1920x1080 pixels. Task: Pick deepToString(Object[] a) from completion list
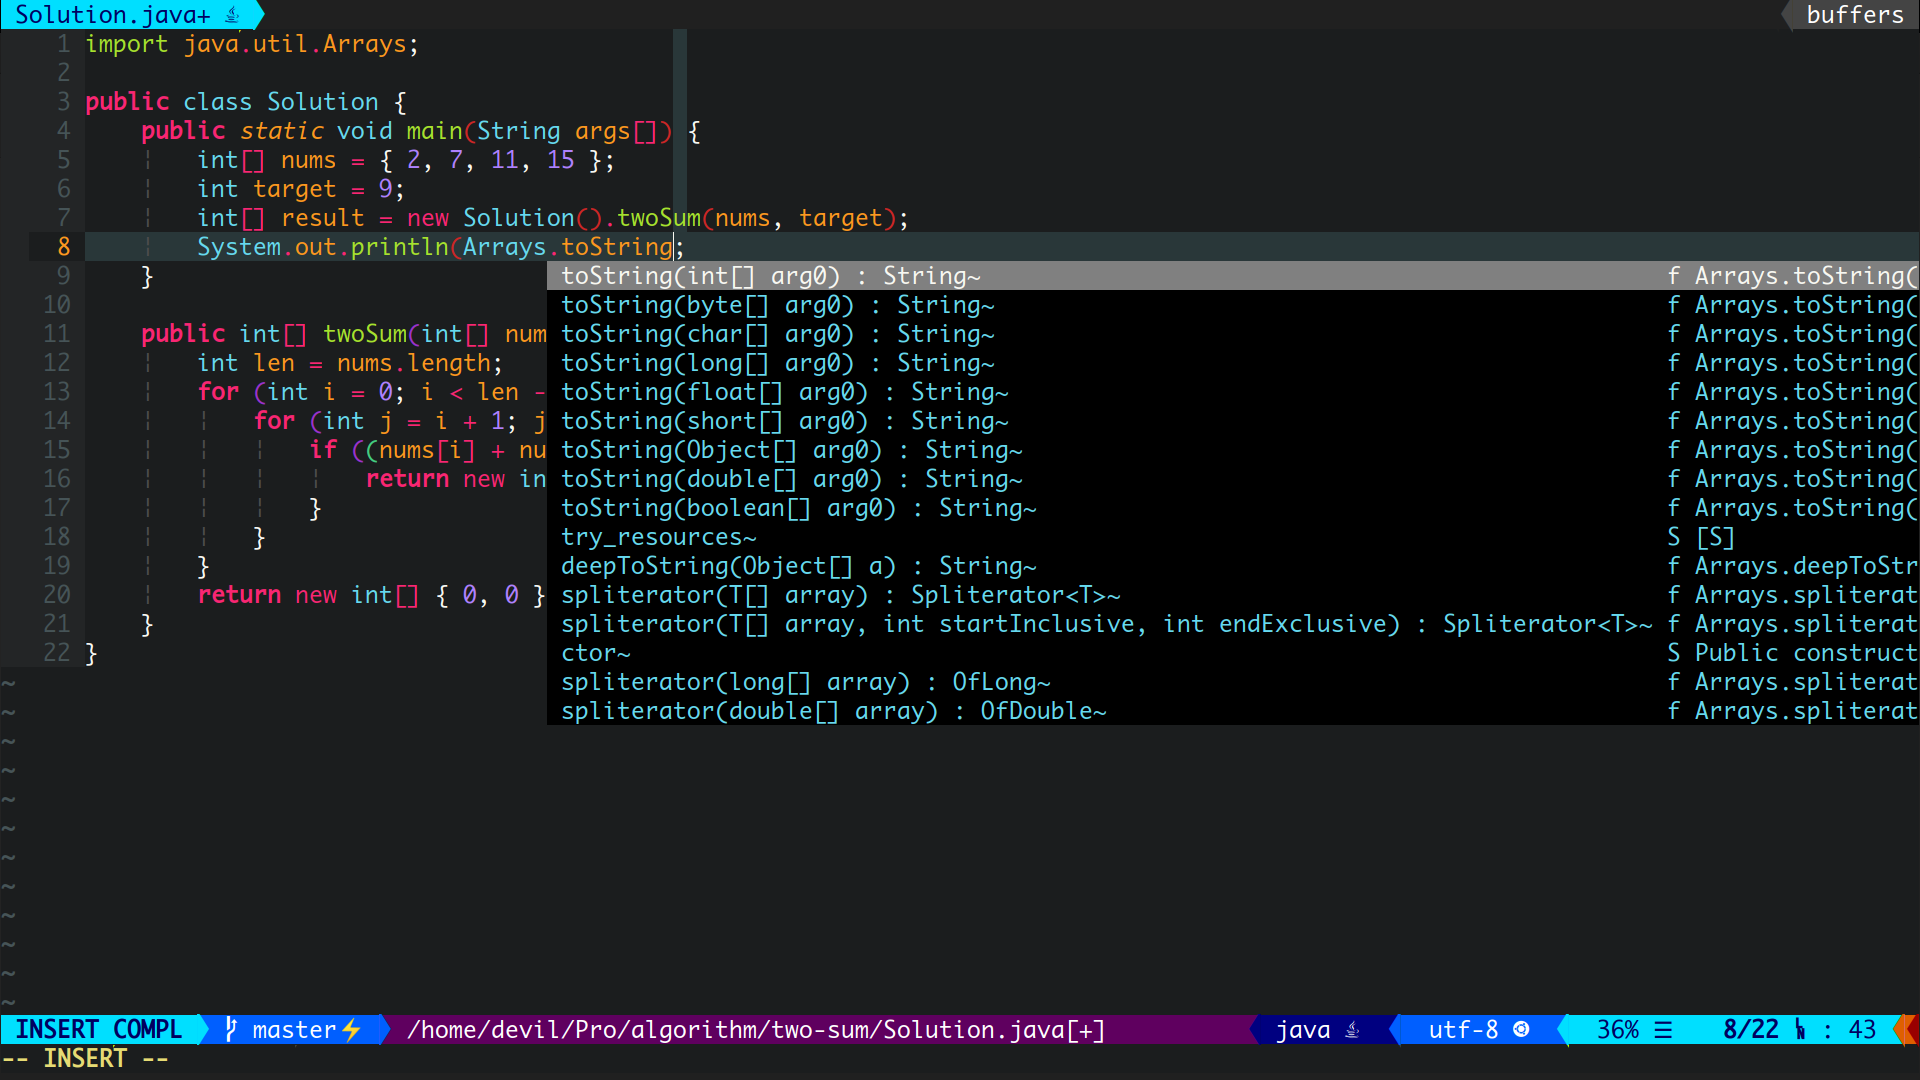798,566
